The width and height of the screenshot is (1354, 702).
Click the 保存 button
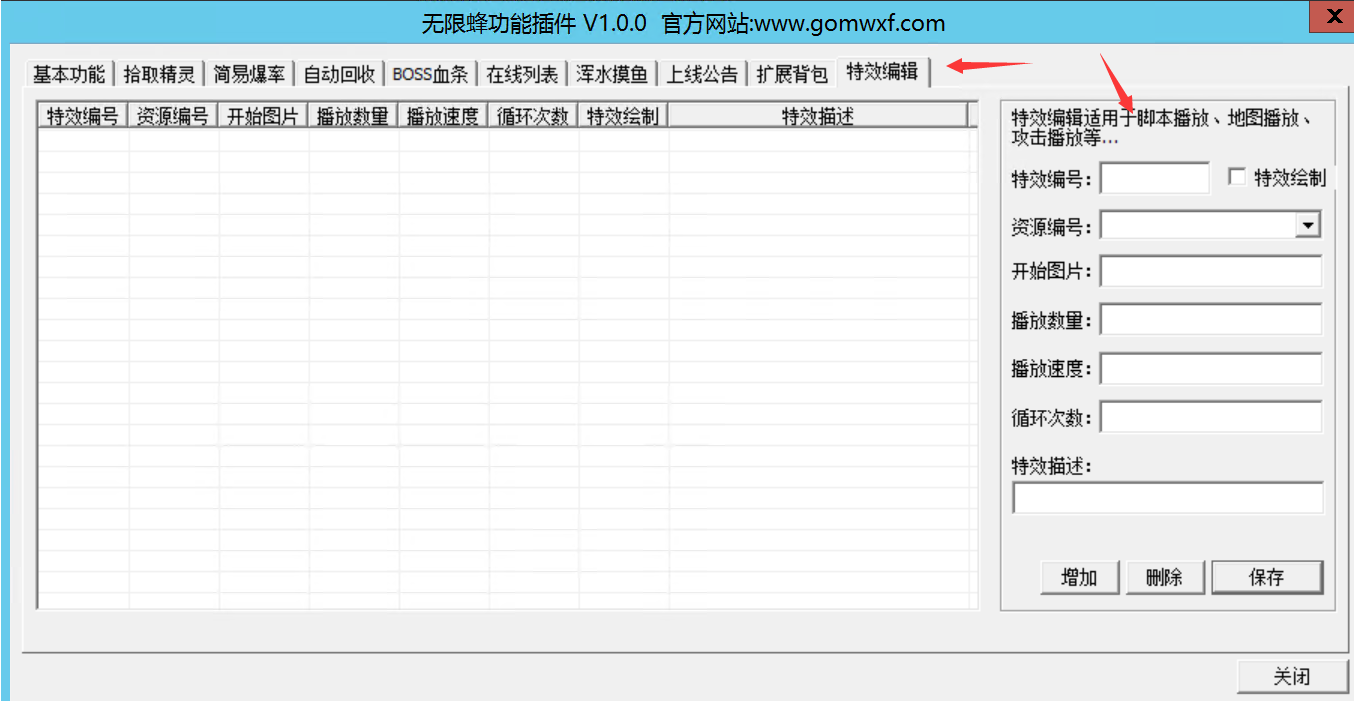coord(1266,577)
